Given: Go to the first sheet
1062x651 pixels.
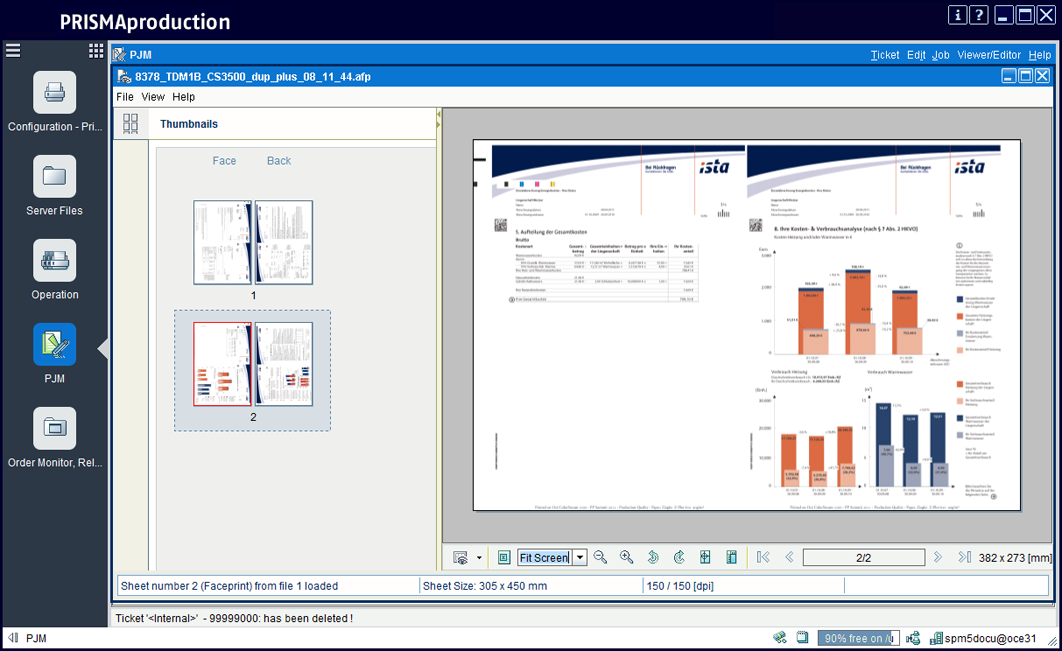Looking at the screenshot, I should coord(763,557).
